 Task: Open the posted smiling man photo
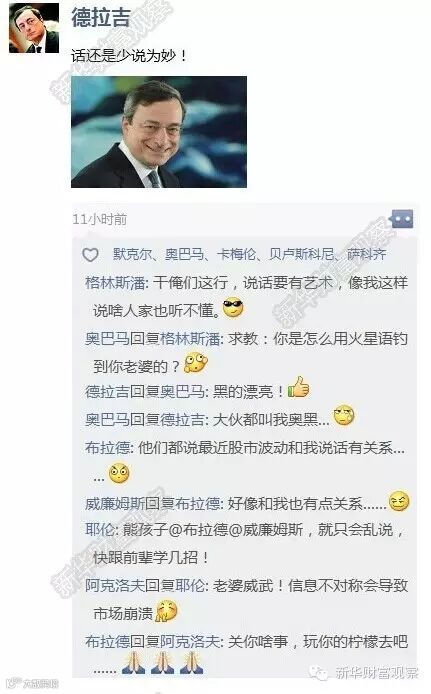[x=159, y=132]
